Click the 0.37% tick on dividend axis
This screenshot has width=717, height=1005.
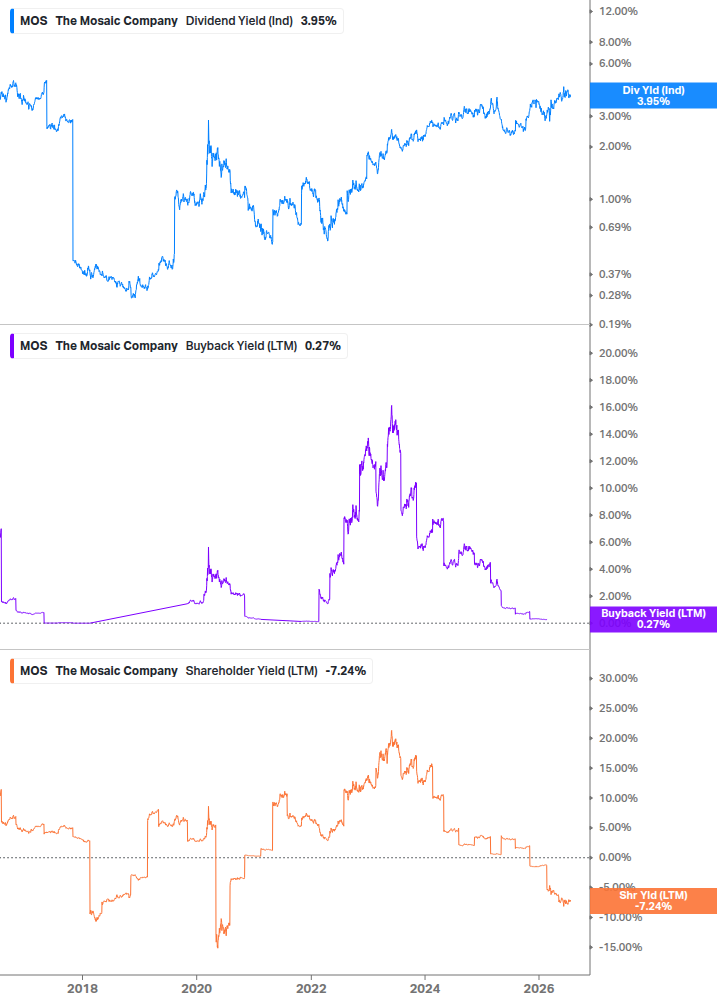[615, 274]
